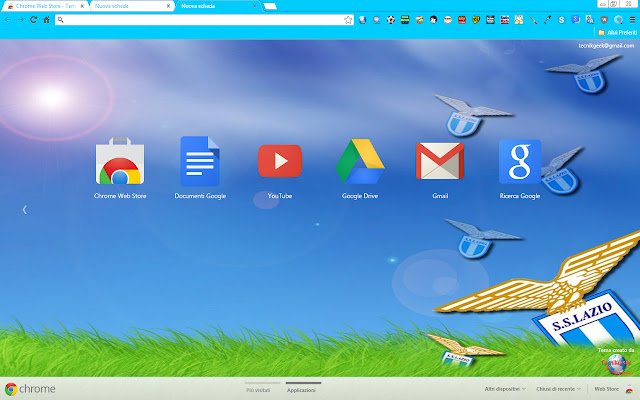Expand the Chiusi di recente dropdown
This screenshot has height=400, width=640.
point(558,389)
